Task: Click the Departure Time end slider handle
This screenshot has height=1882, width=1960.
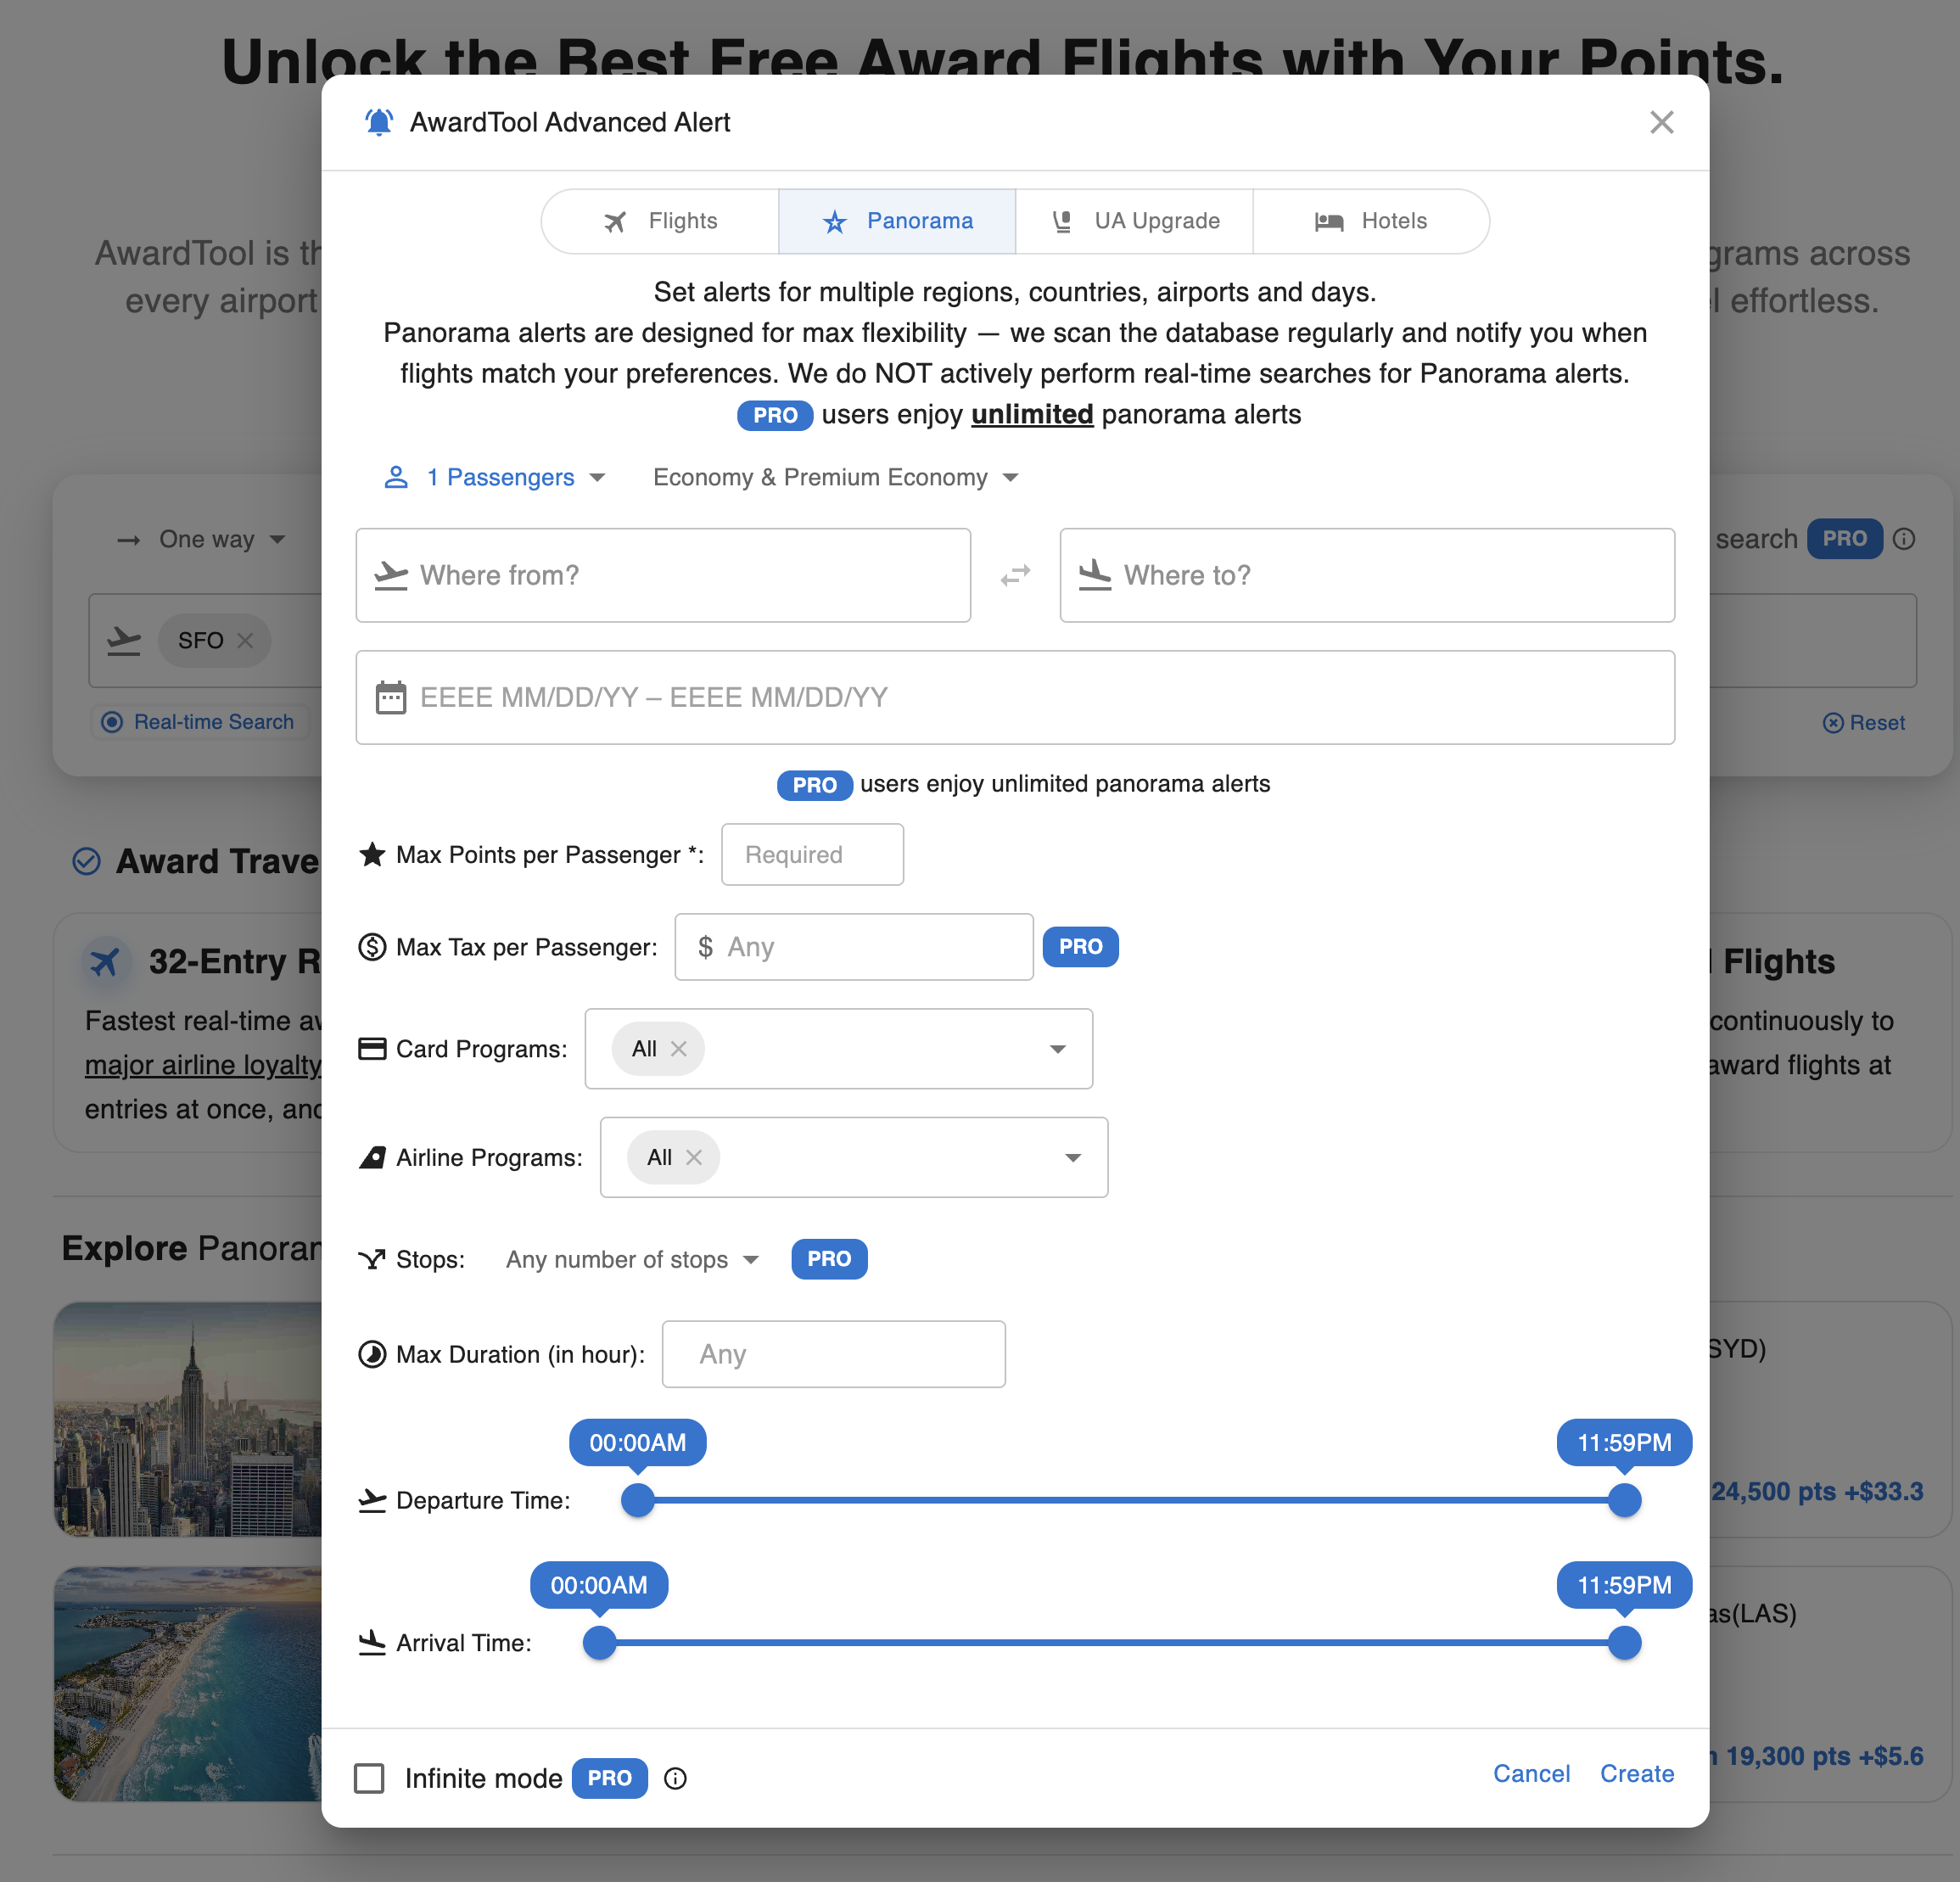Action: 1624,1500
